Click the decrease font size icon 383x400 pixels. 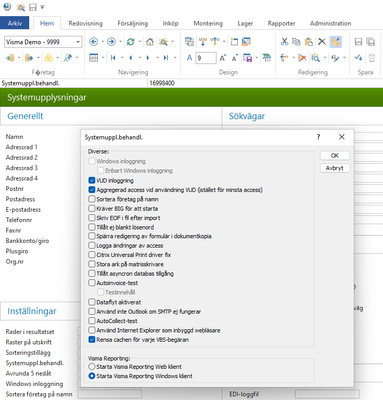(235, 58)
